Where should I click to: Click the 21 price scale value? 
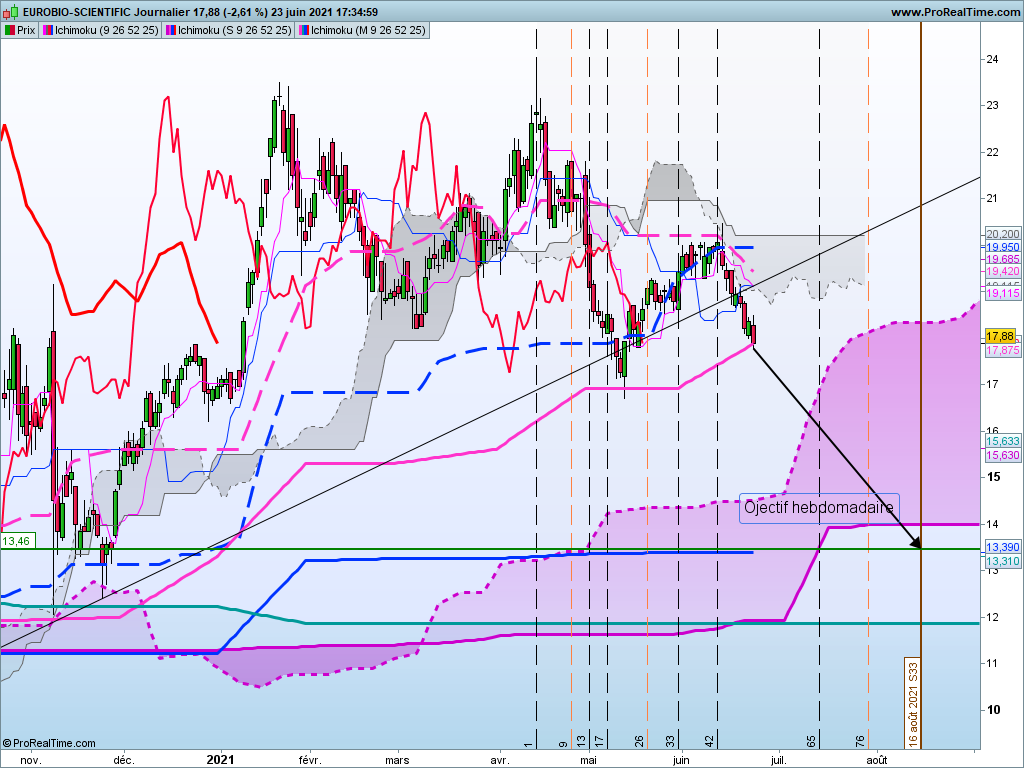[993, 199]
